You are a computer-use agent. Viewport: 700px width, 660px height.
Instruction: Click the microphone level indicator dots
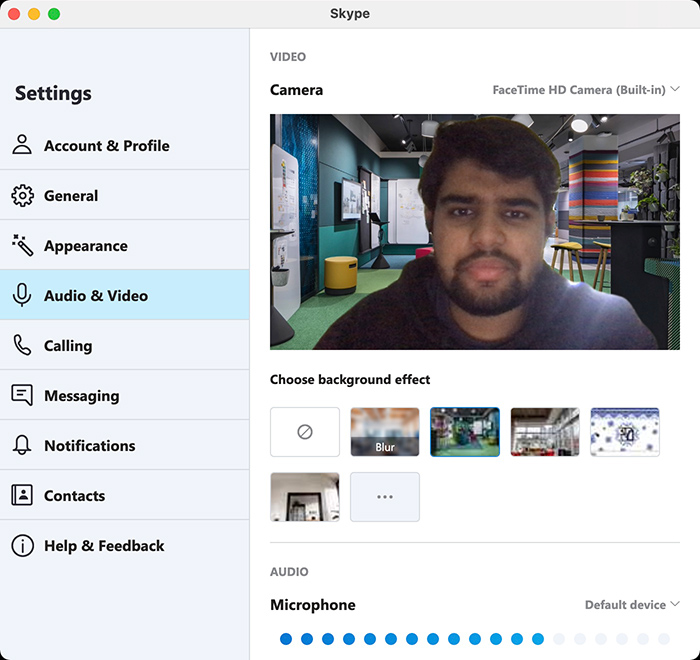[475, 639]
